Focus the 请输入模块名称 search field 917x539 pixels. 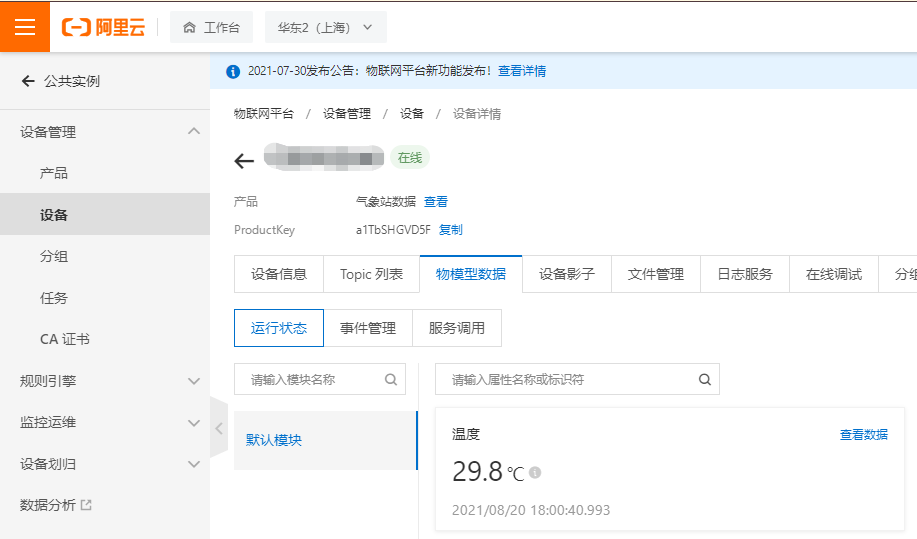(320, 379)
